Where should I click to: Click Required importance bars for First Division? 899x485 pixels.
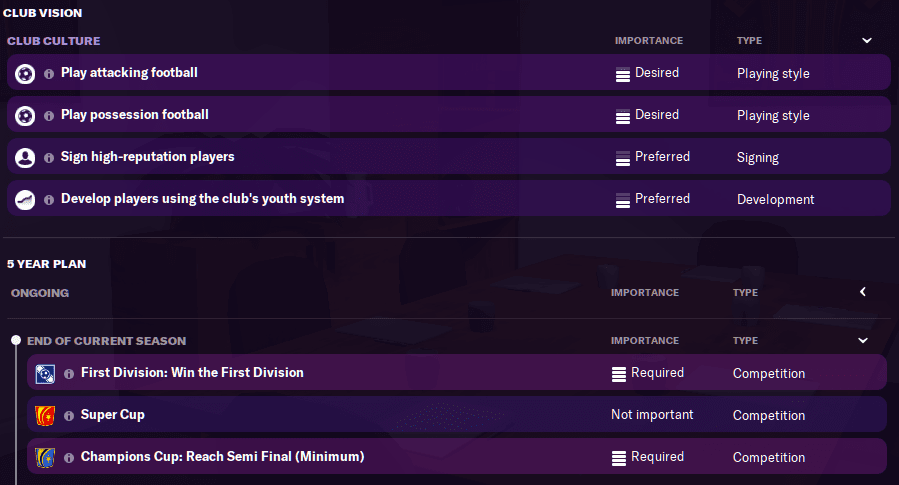620,374
